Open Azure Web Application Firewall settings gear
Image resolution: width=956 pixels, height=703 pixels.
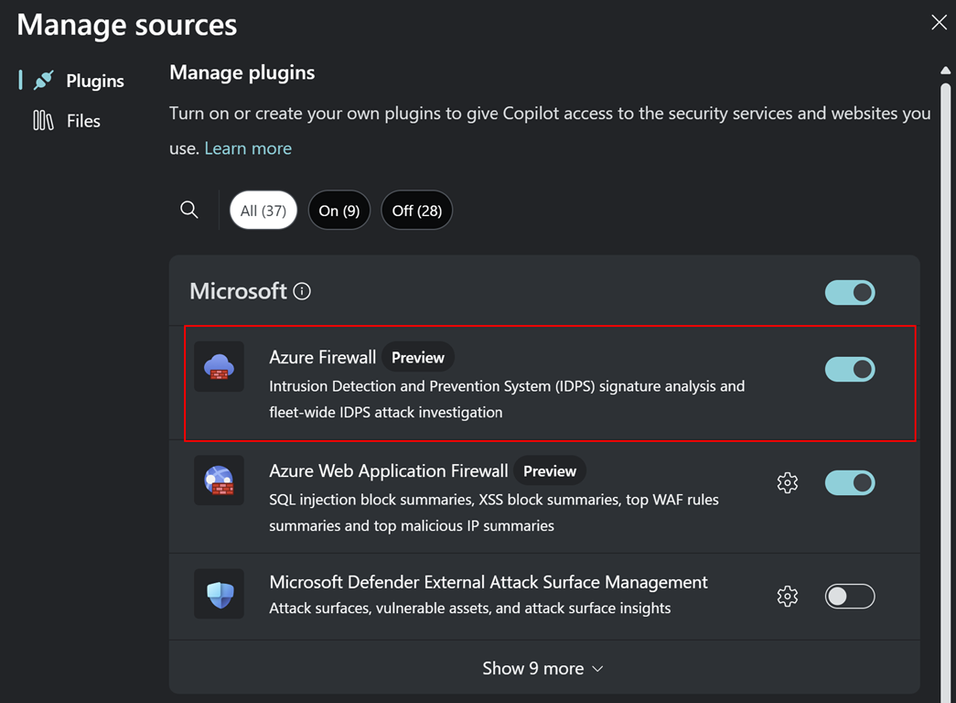tap(788, 483)
